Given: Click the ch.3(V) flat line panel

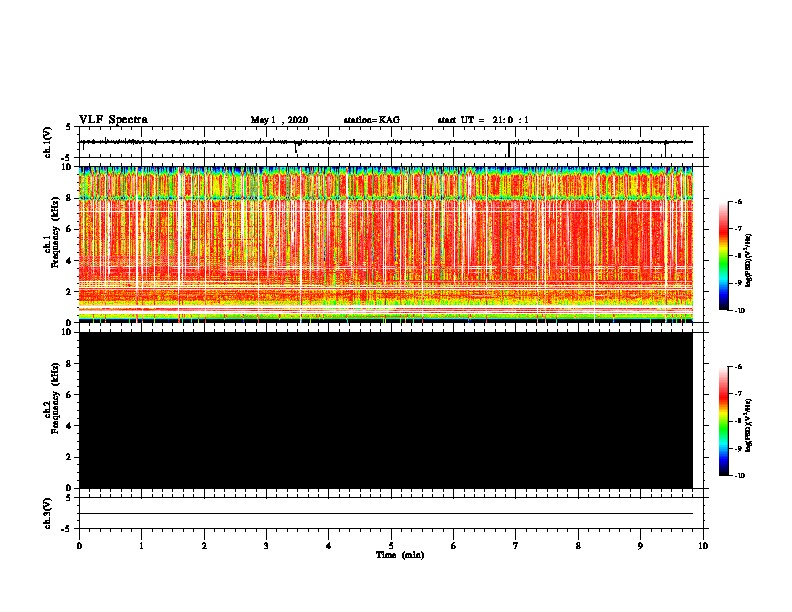Looking at the screenshot, I should (393, 513).
